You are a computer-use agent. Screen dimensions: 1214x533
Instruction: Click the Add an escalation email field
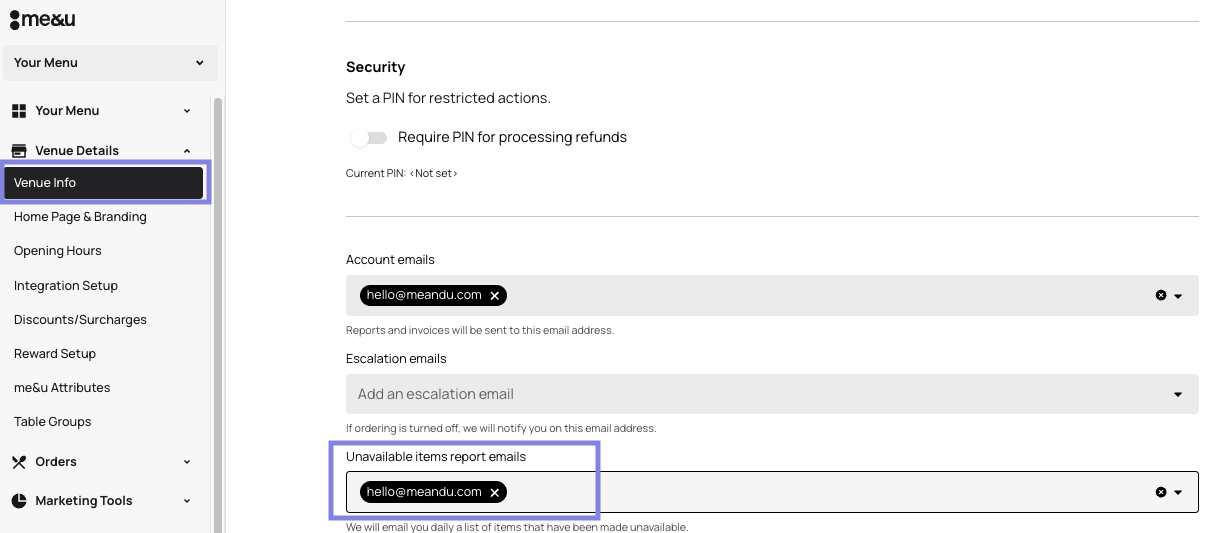pyautogui.click(x=772, y=394)
